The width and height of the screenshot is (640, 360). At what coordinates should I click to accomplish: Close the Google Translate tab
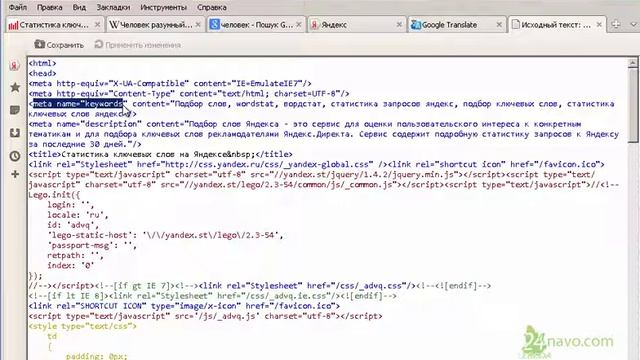pyautogui.click(x=499, y=25)
